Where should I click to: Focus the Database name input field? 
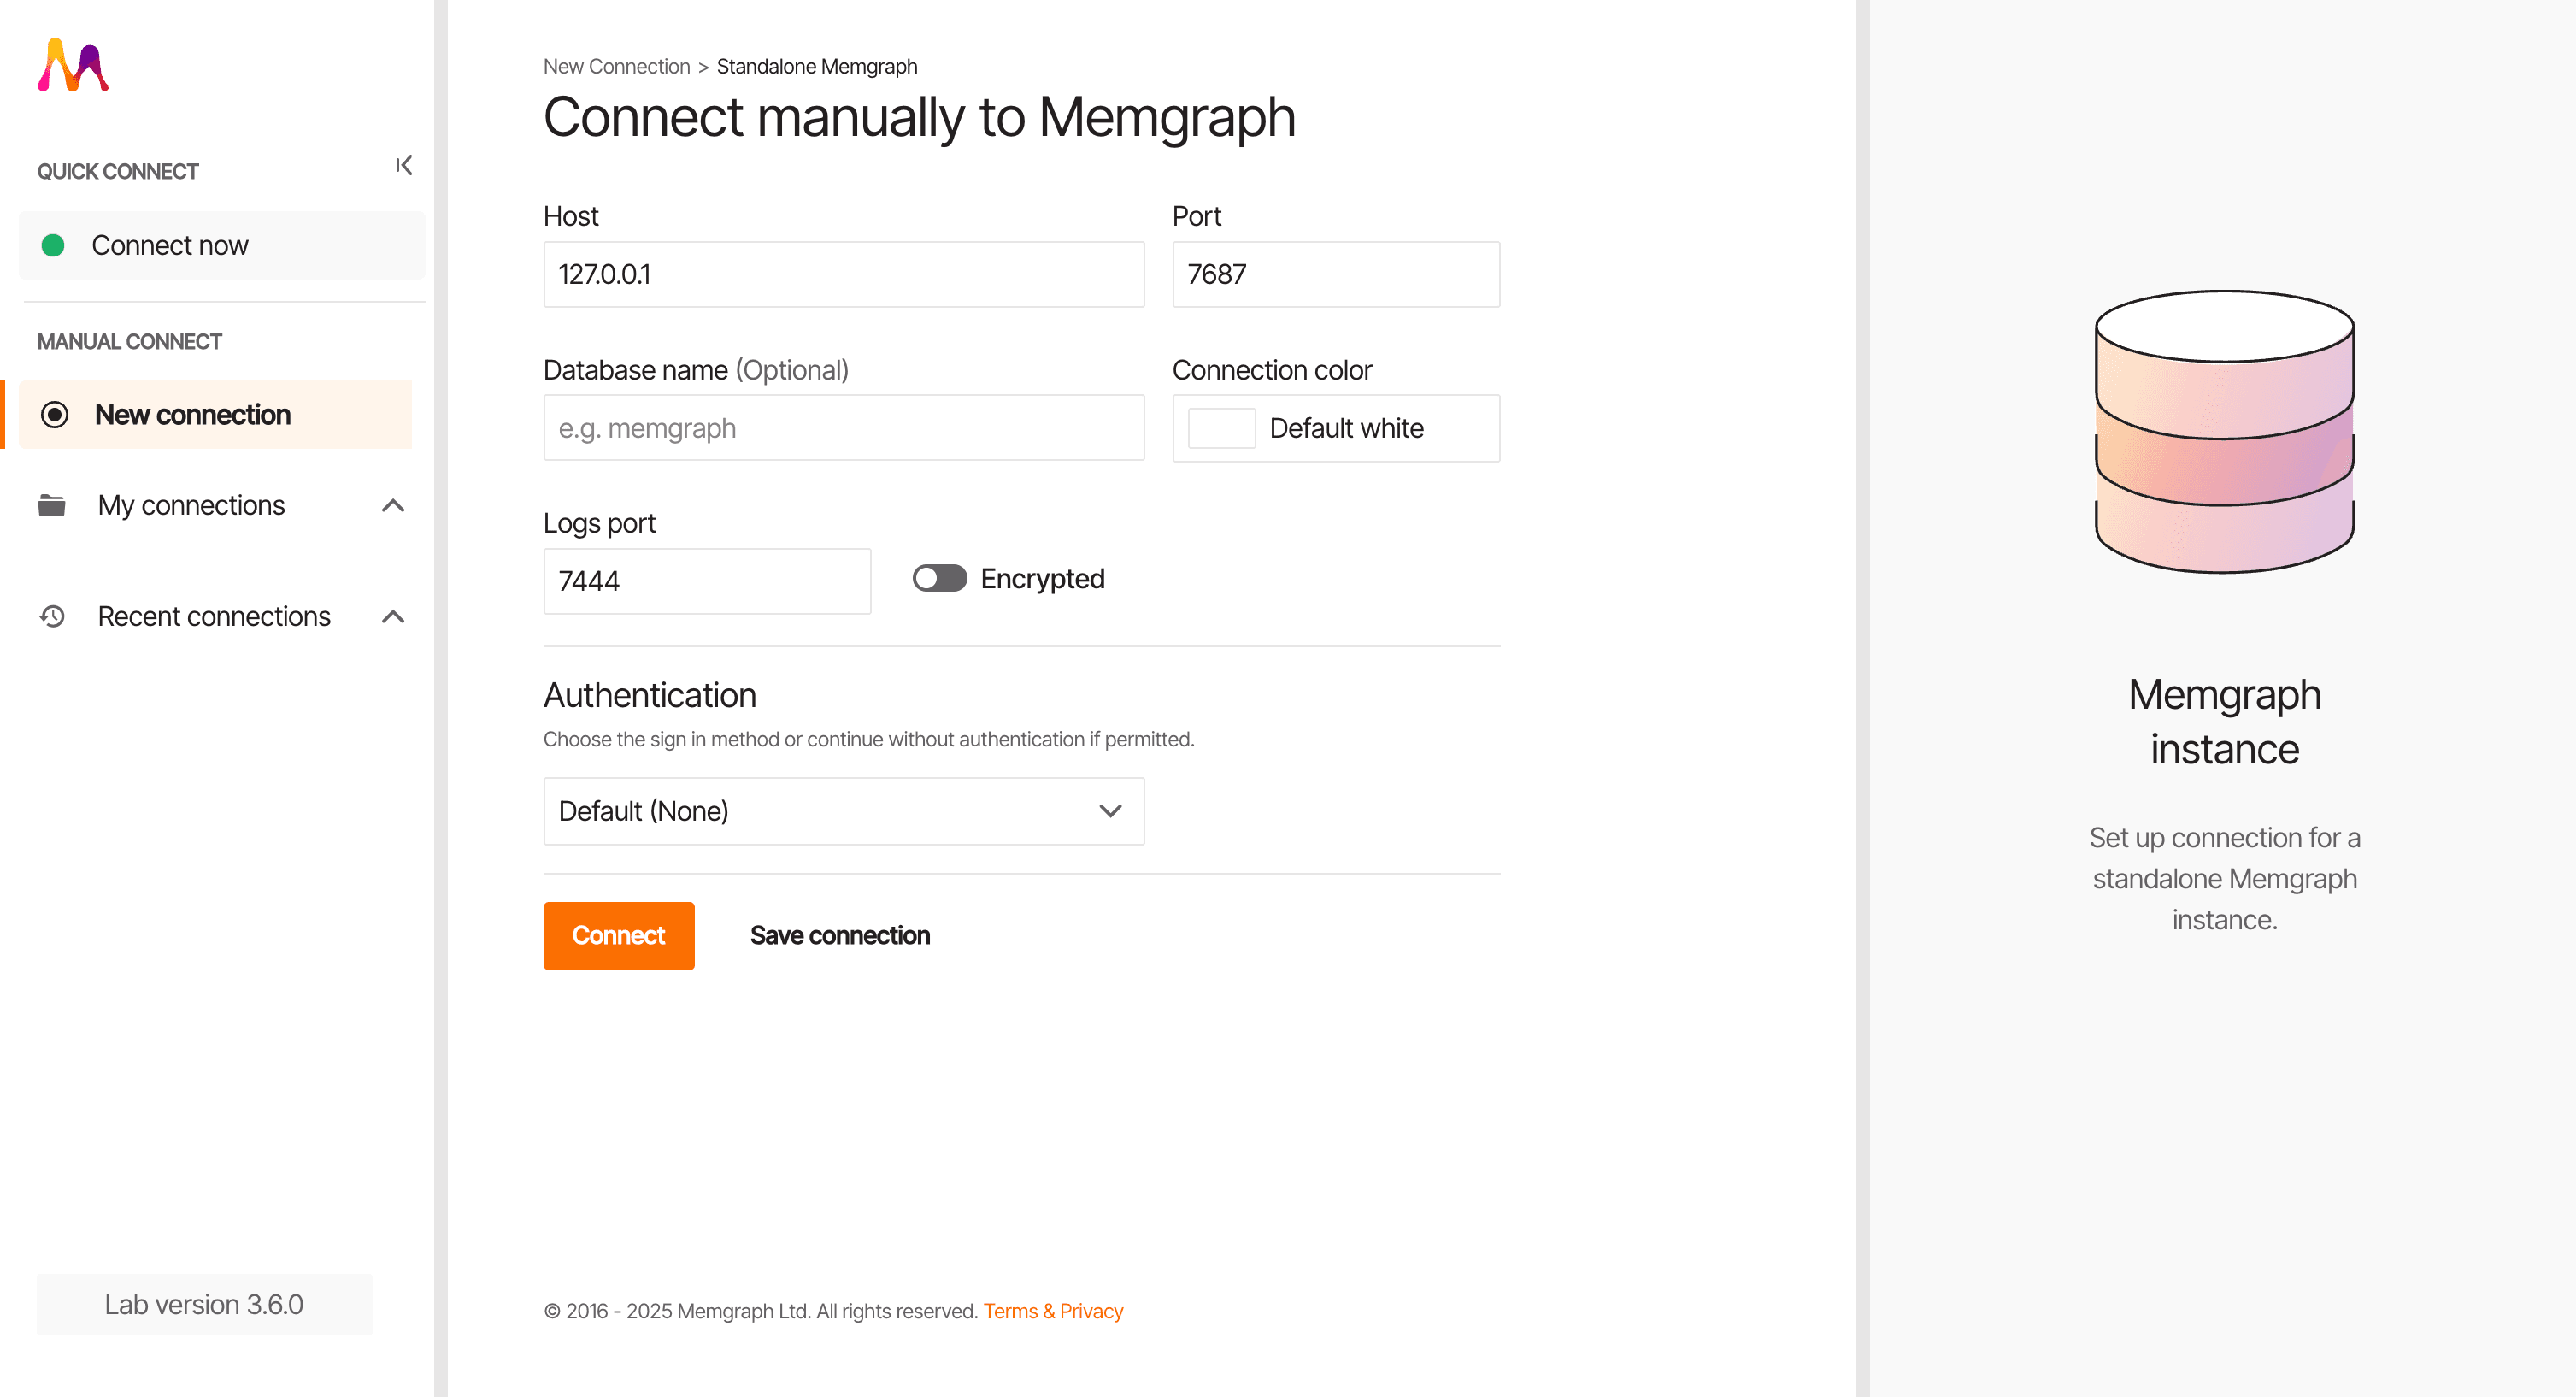(x=843, y=428)
